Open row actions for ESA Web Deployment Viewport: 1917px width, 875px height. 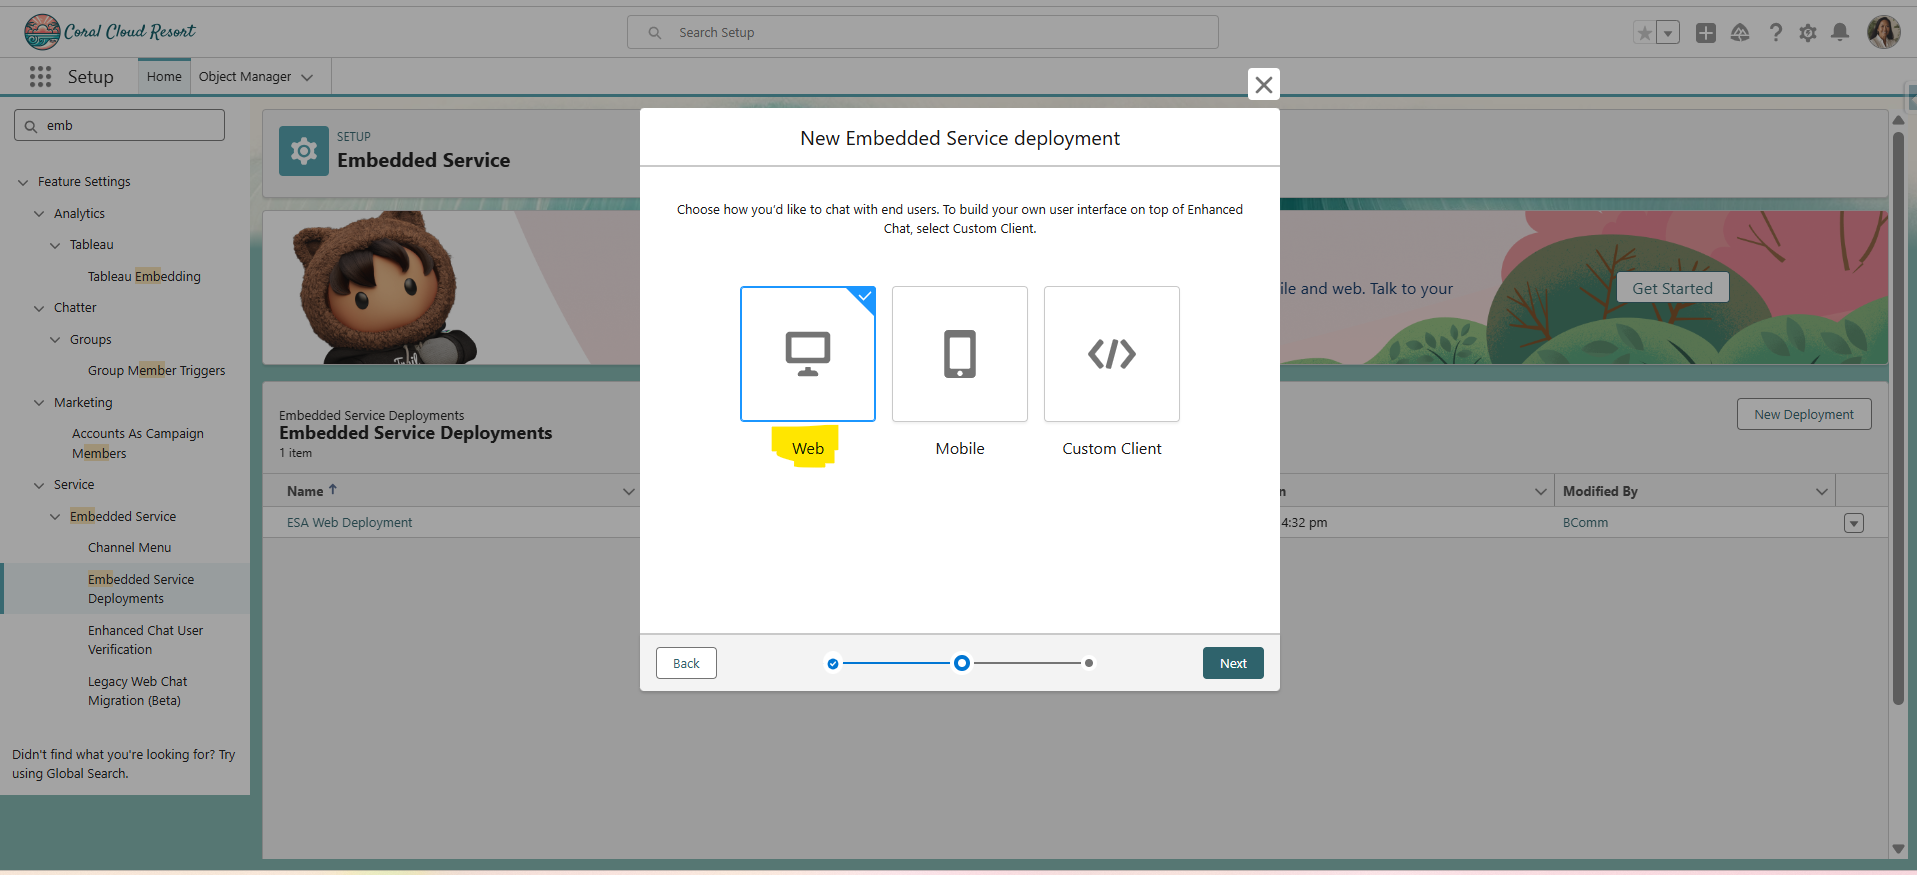(1854, 523)
